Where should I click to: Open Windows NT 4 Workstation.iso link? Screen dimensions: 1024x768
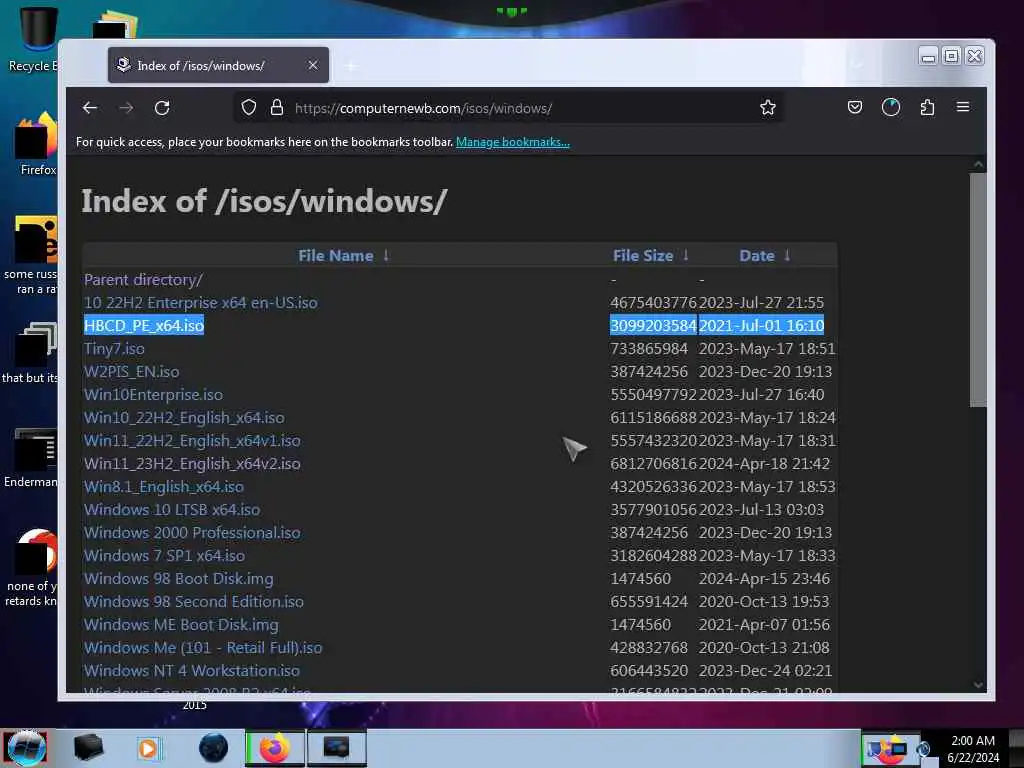point(191,671)
